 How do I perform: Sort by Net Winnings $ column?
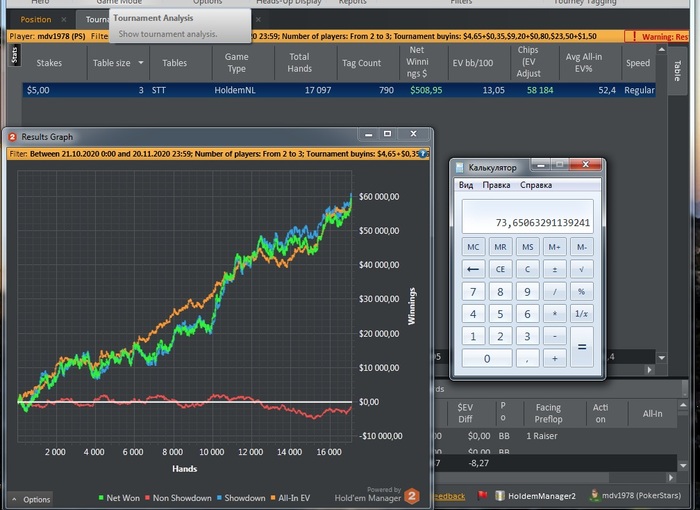(417, 62)
